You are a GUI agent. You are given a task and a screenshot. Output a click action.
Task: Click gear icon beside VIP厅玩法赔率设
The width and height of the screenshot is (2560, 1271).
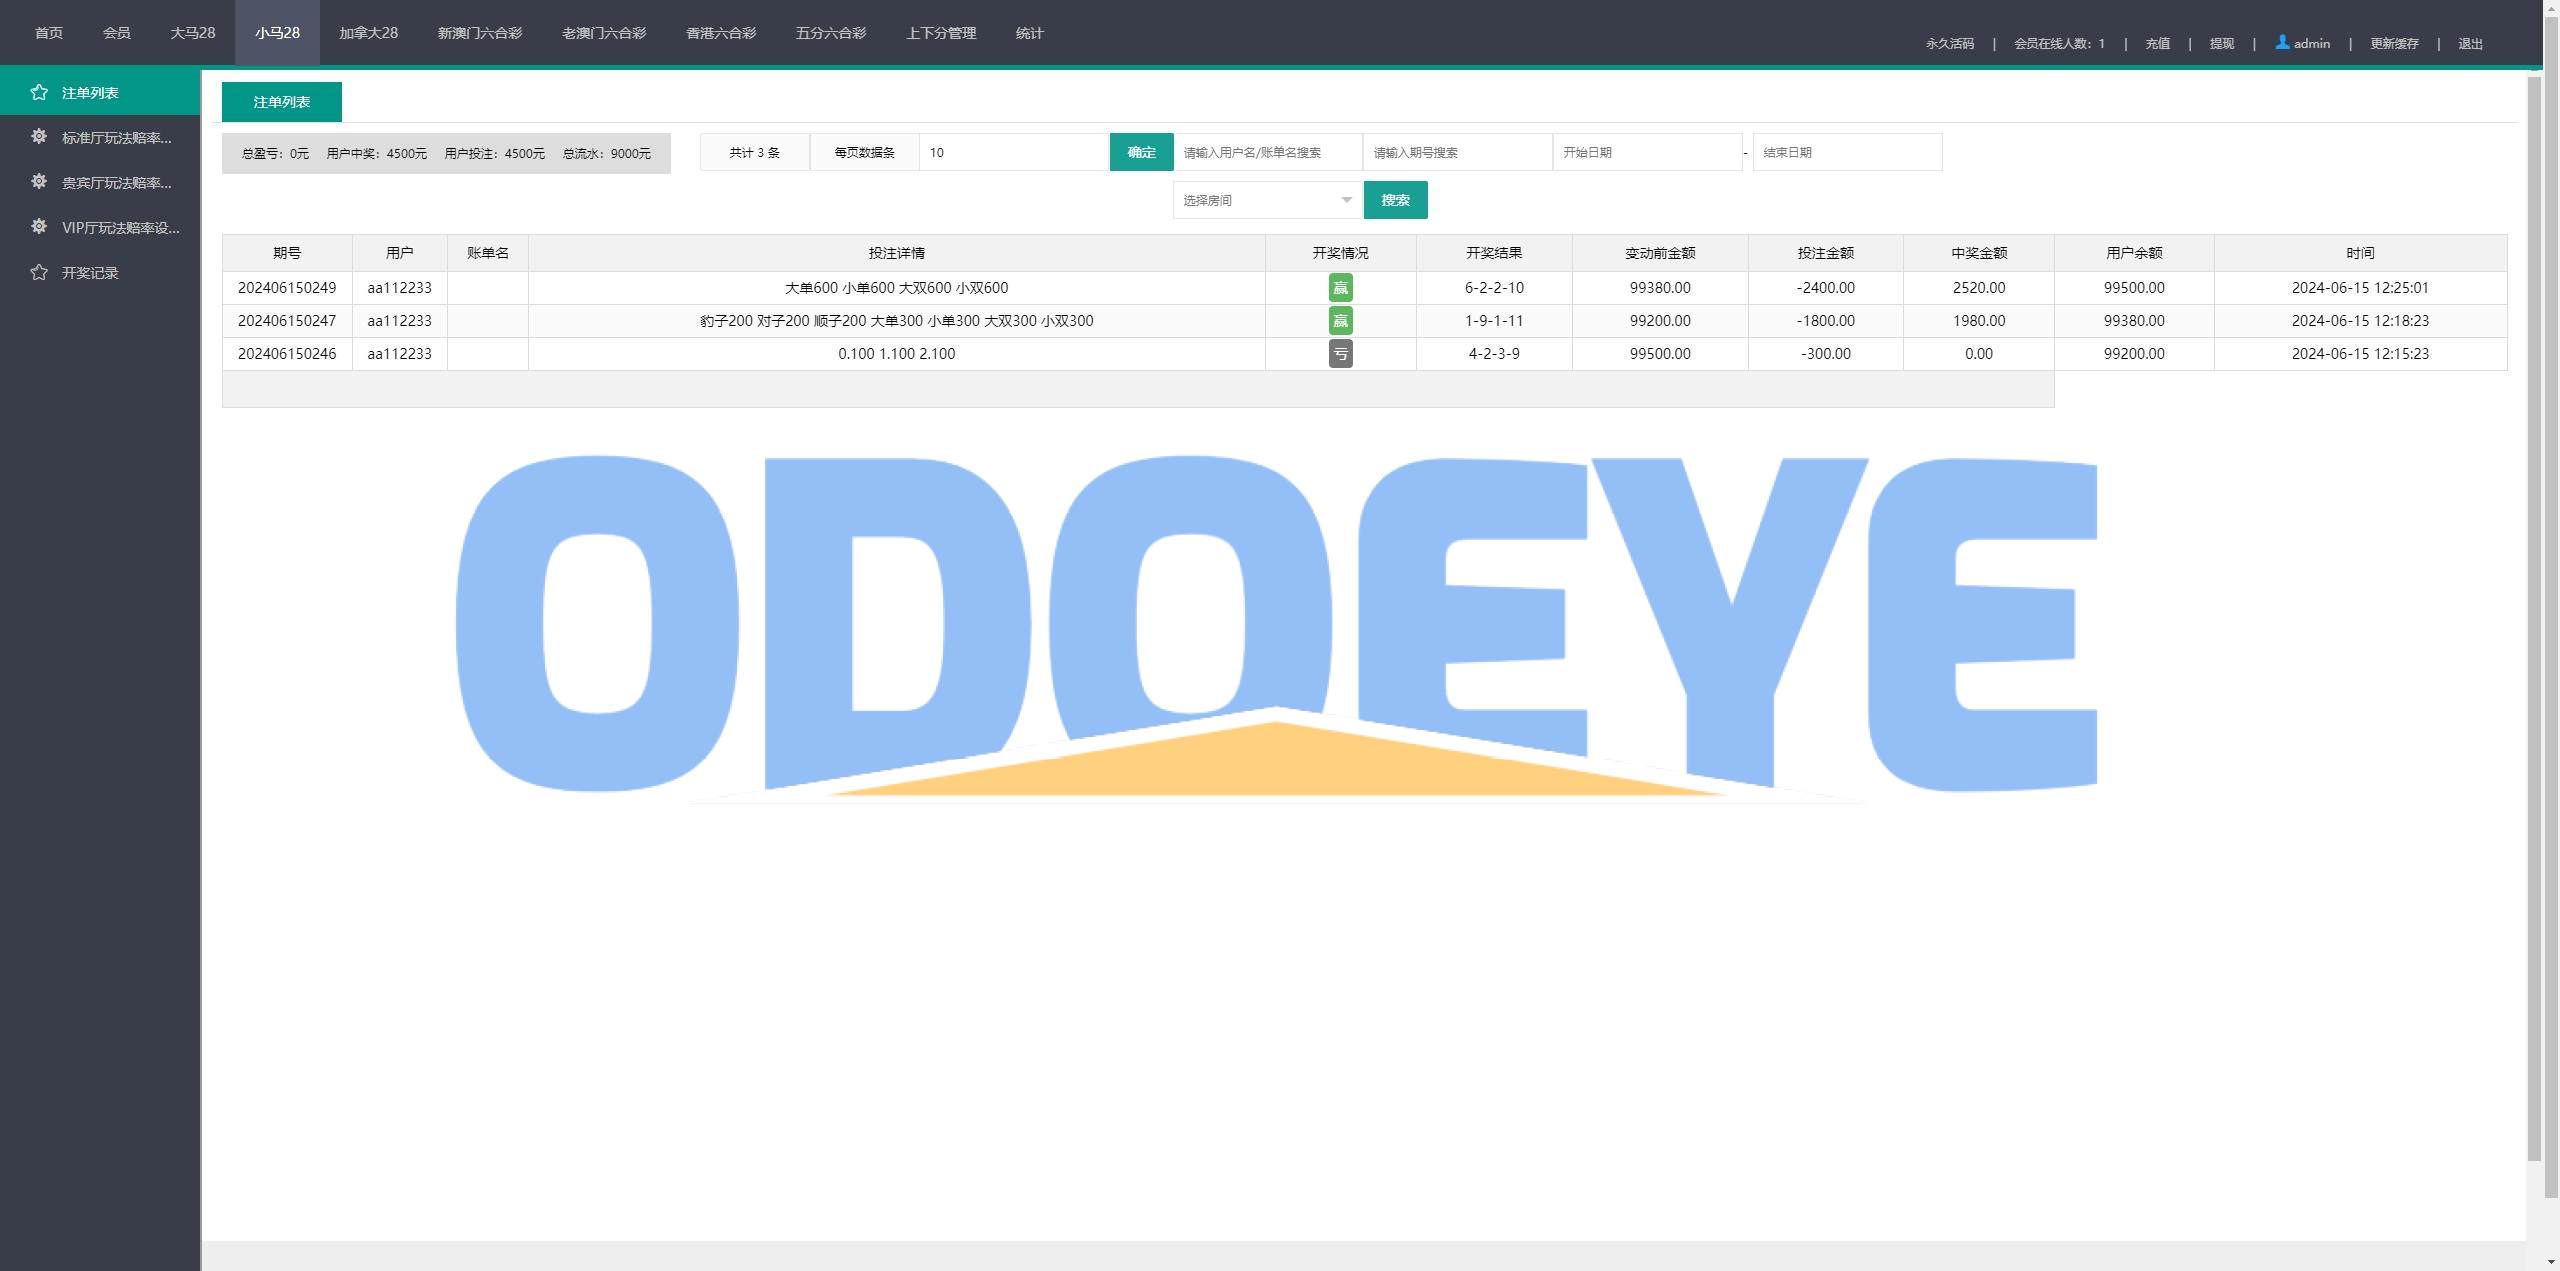39,226
